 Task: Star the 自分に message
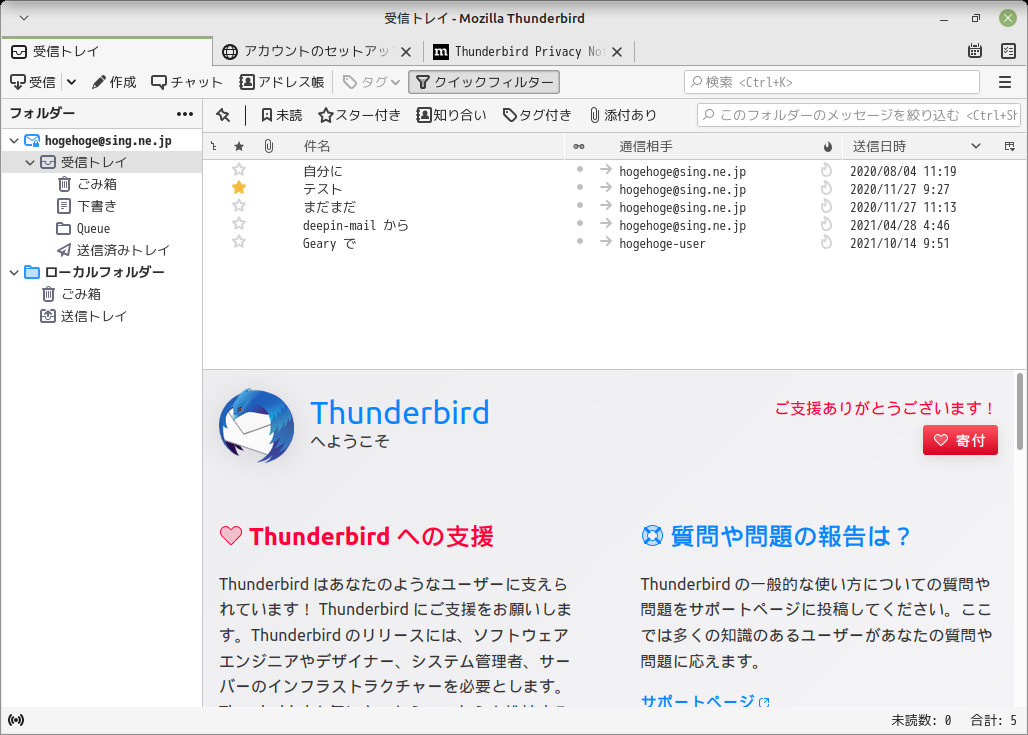[239, 170]
